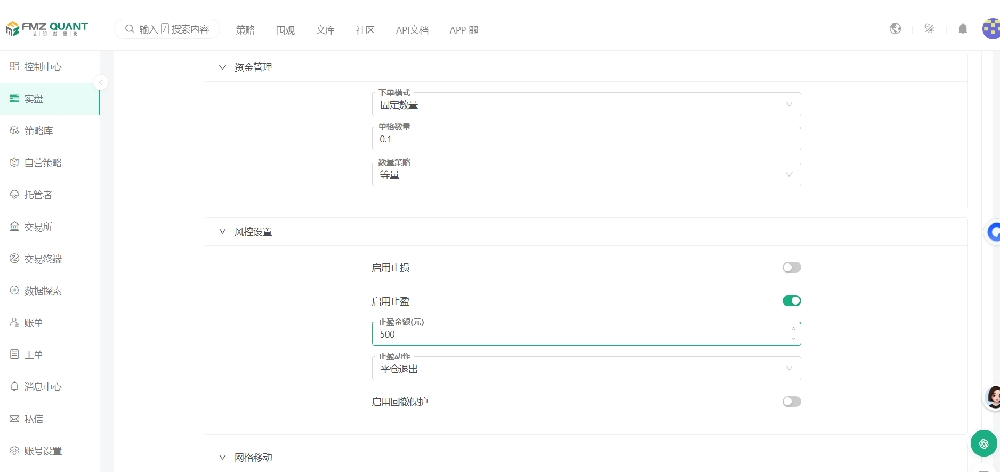This screenshot has width=1000, height=472.
Task: Click the notification bell icon
Action: click(962, 29)
